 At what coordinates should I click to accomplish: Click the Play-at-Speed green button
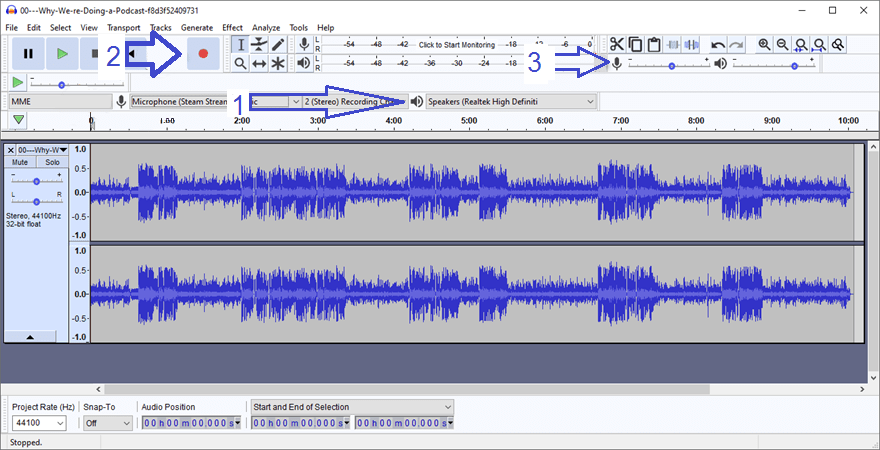tap(17, 82)
